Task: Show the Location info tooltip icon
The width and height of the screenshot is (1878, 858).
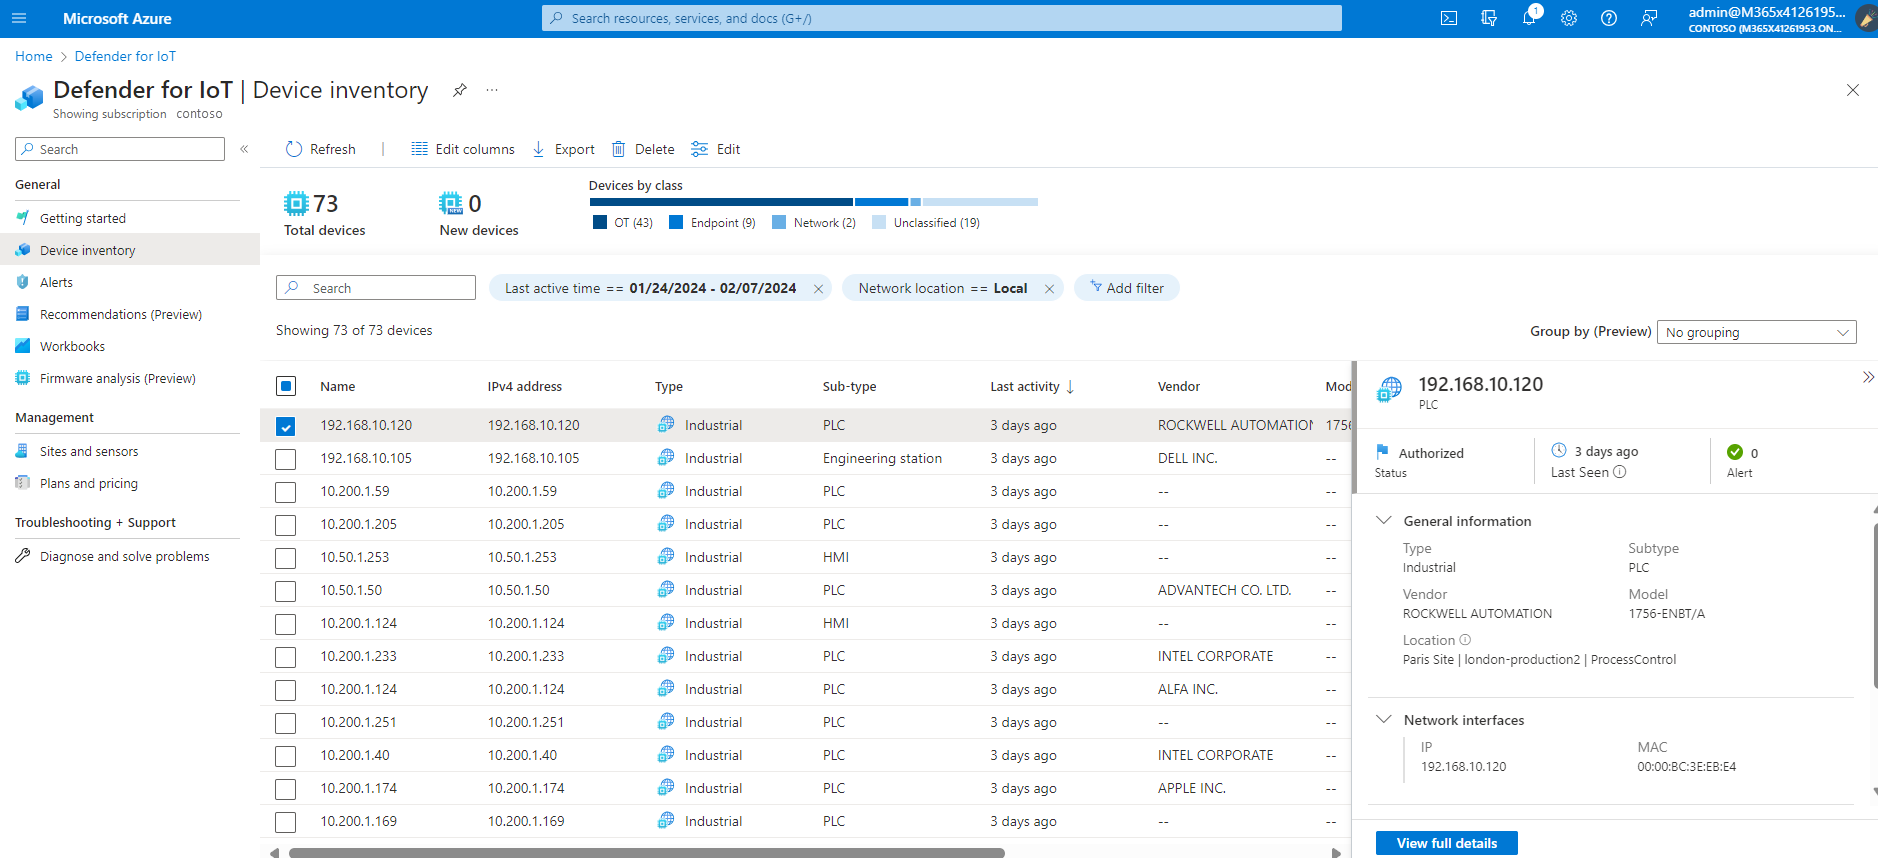Action: [1465, 640]
